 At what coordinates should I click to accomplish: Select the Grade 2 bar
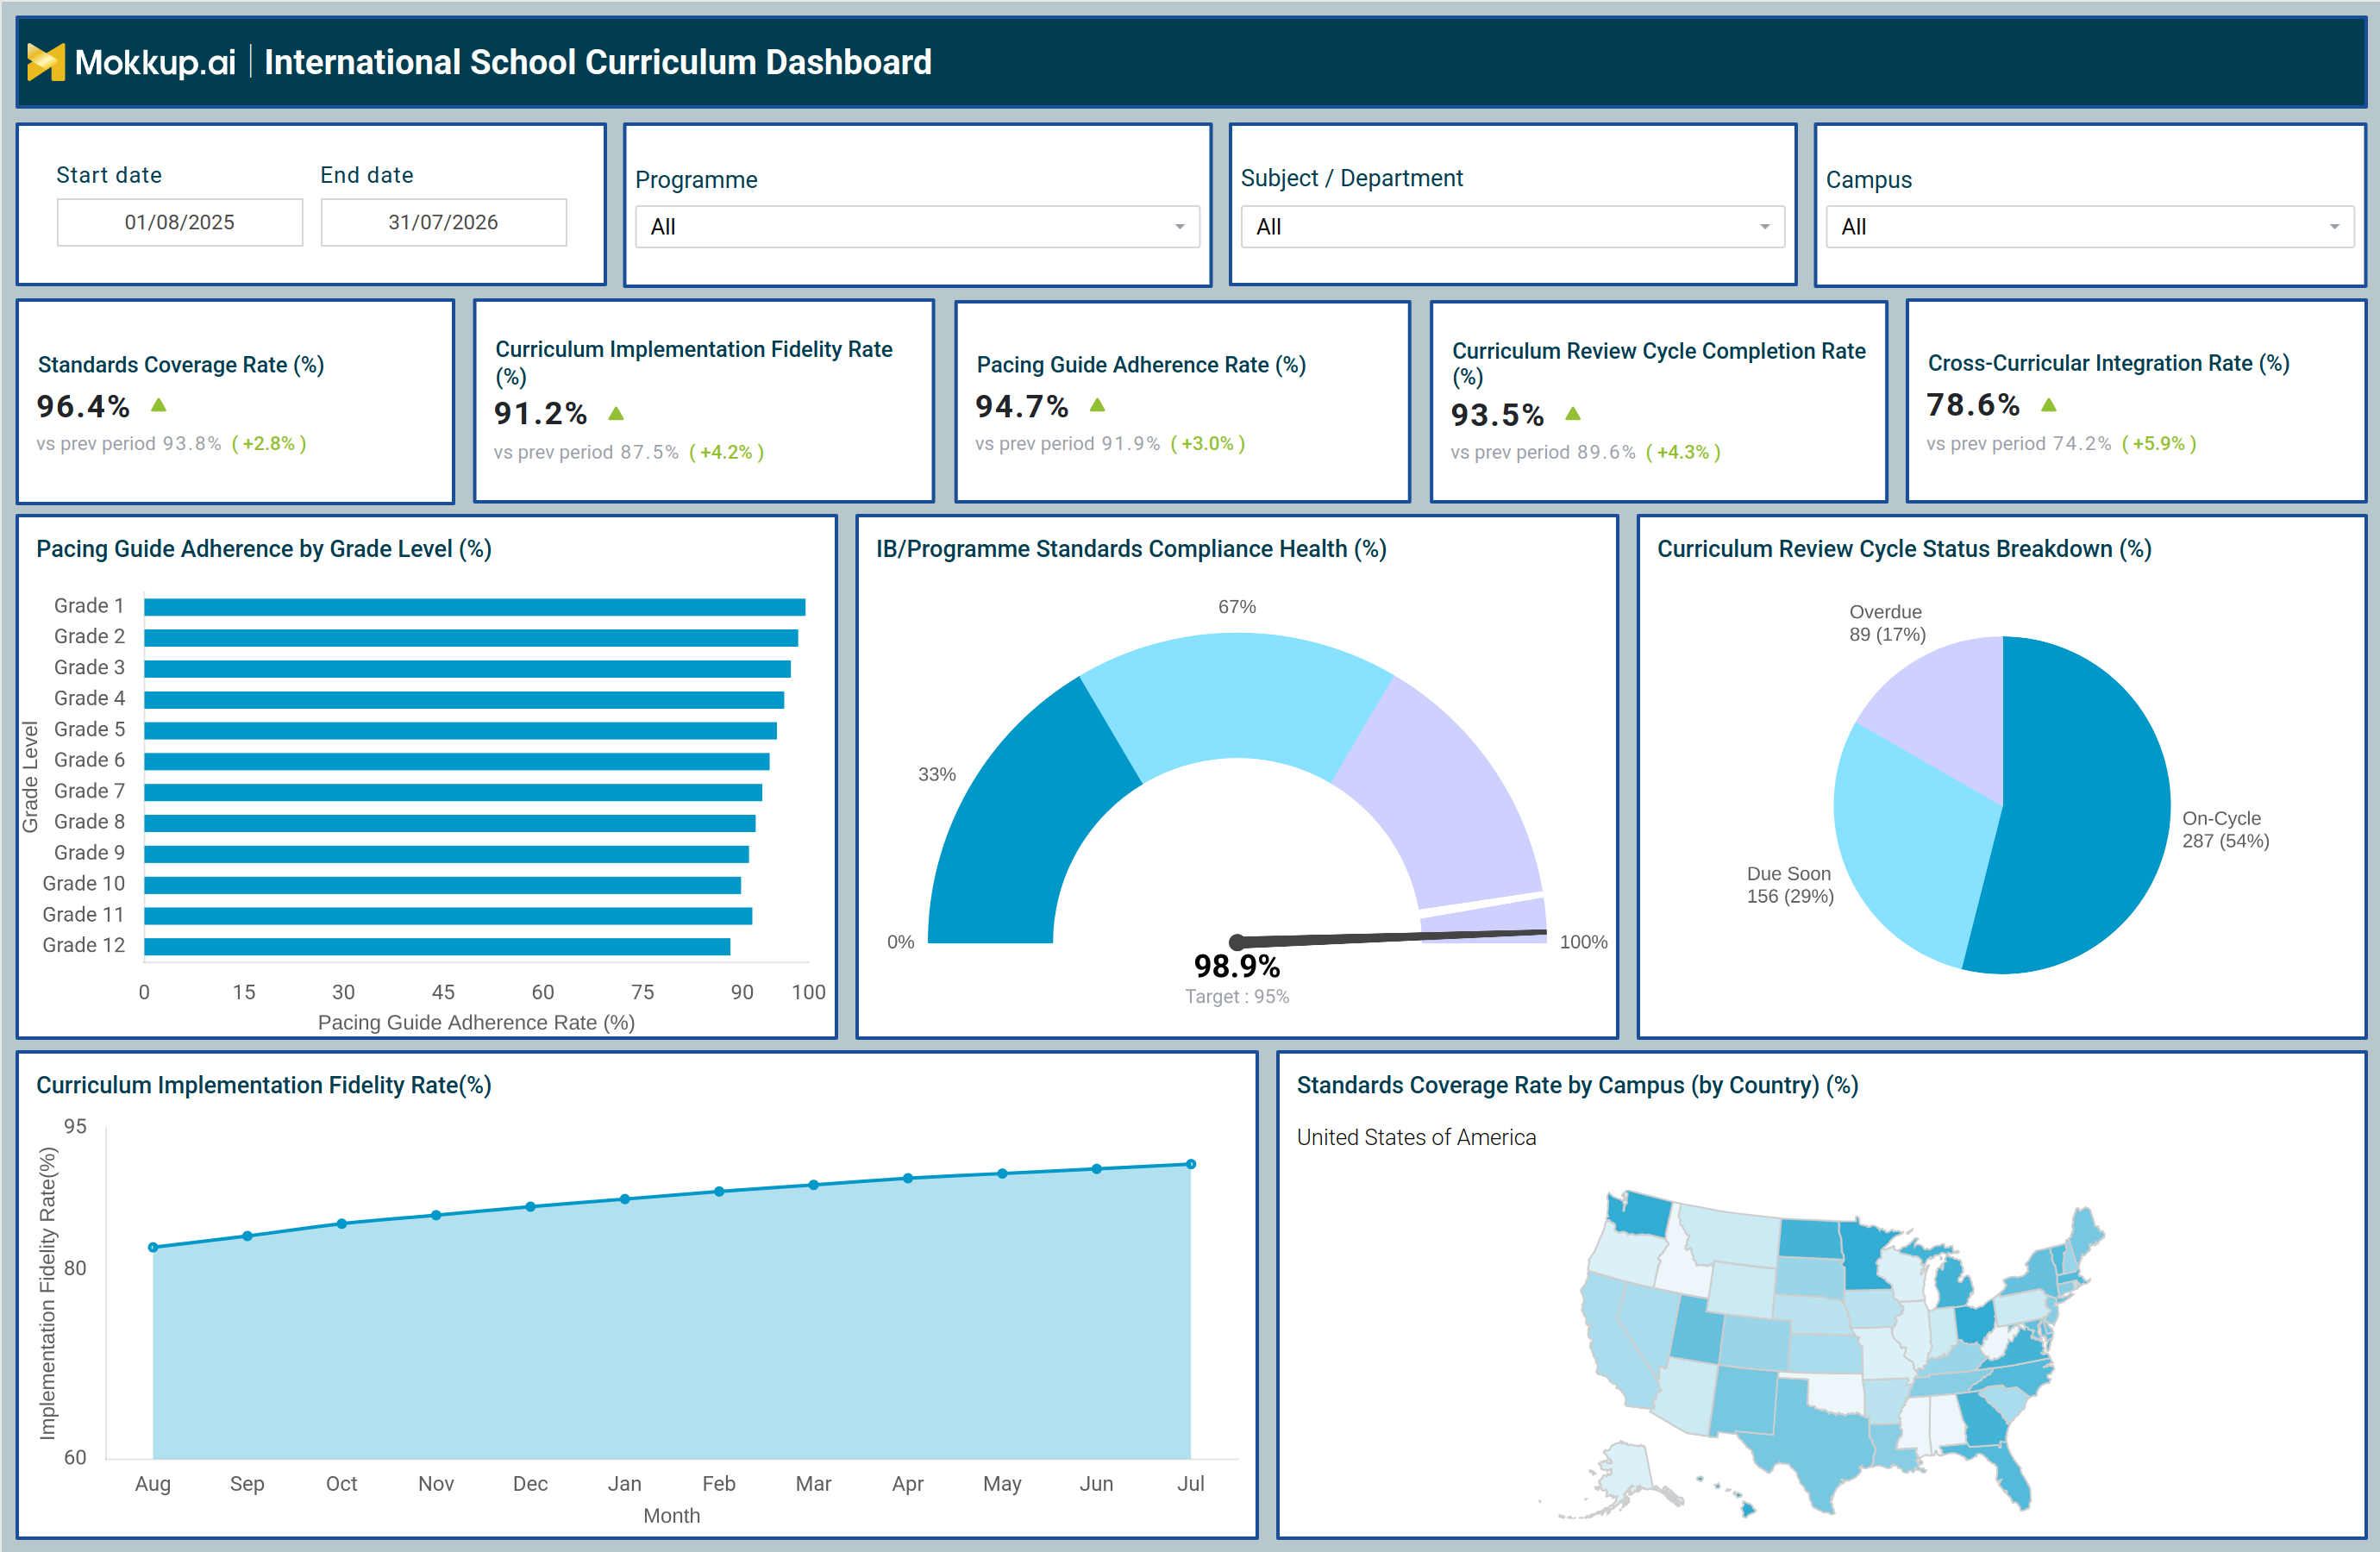click(471, 638)
